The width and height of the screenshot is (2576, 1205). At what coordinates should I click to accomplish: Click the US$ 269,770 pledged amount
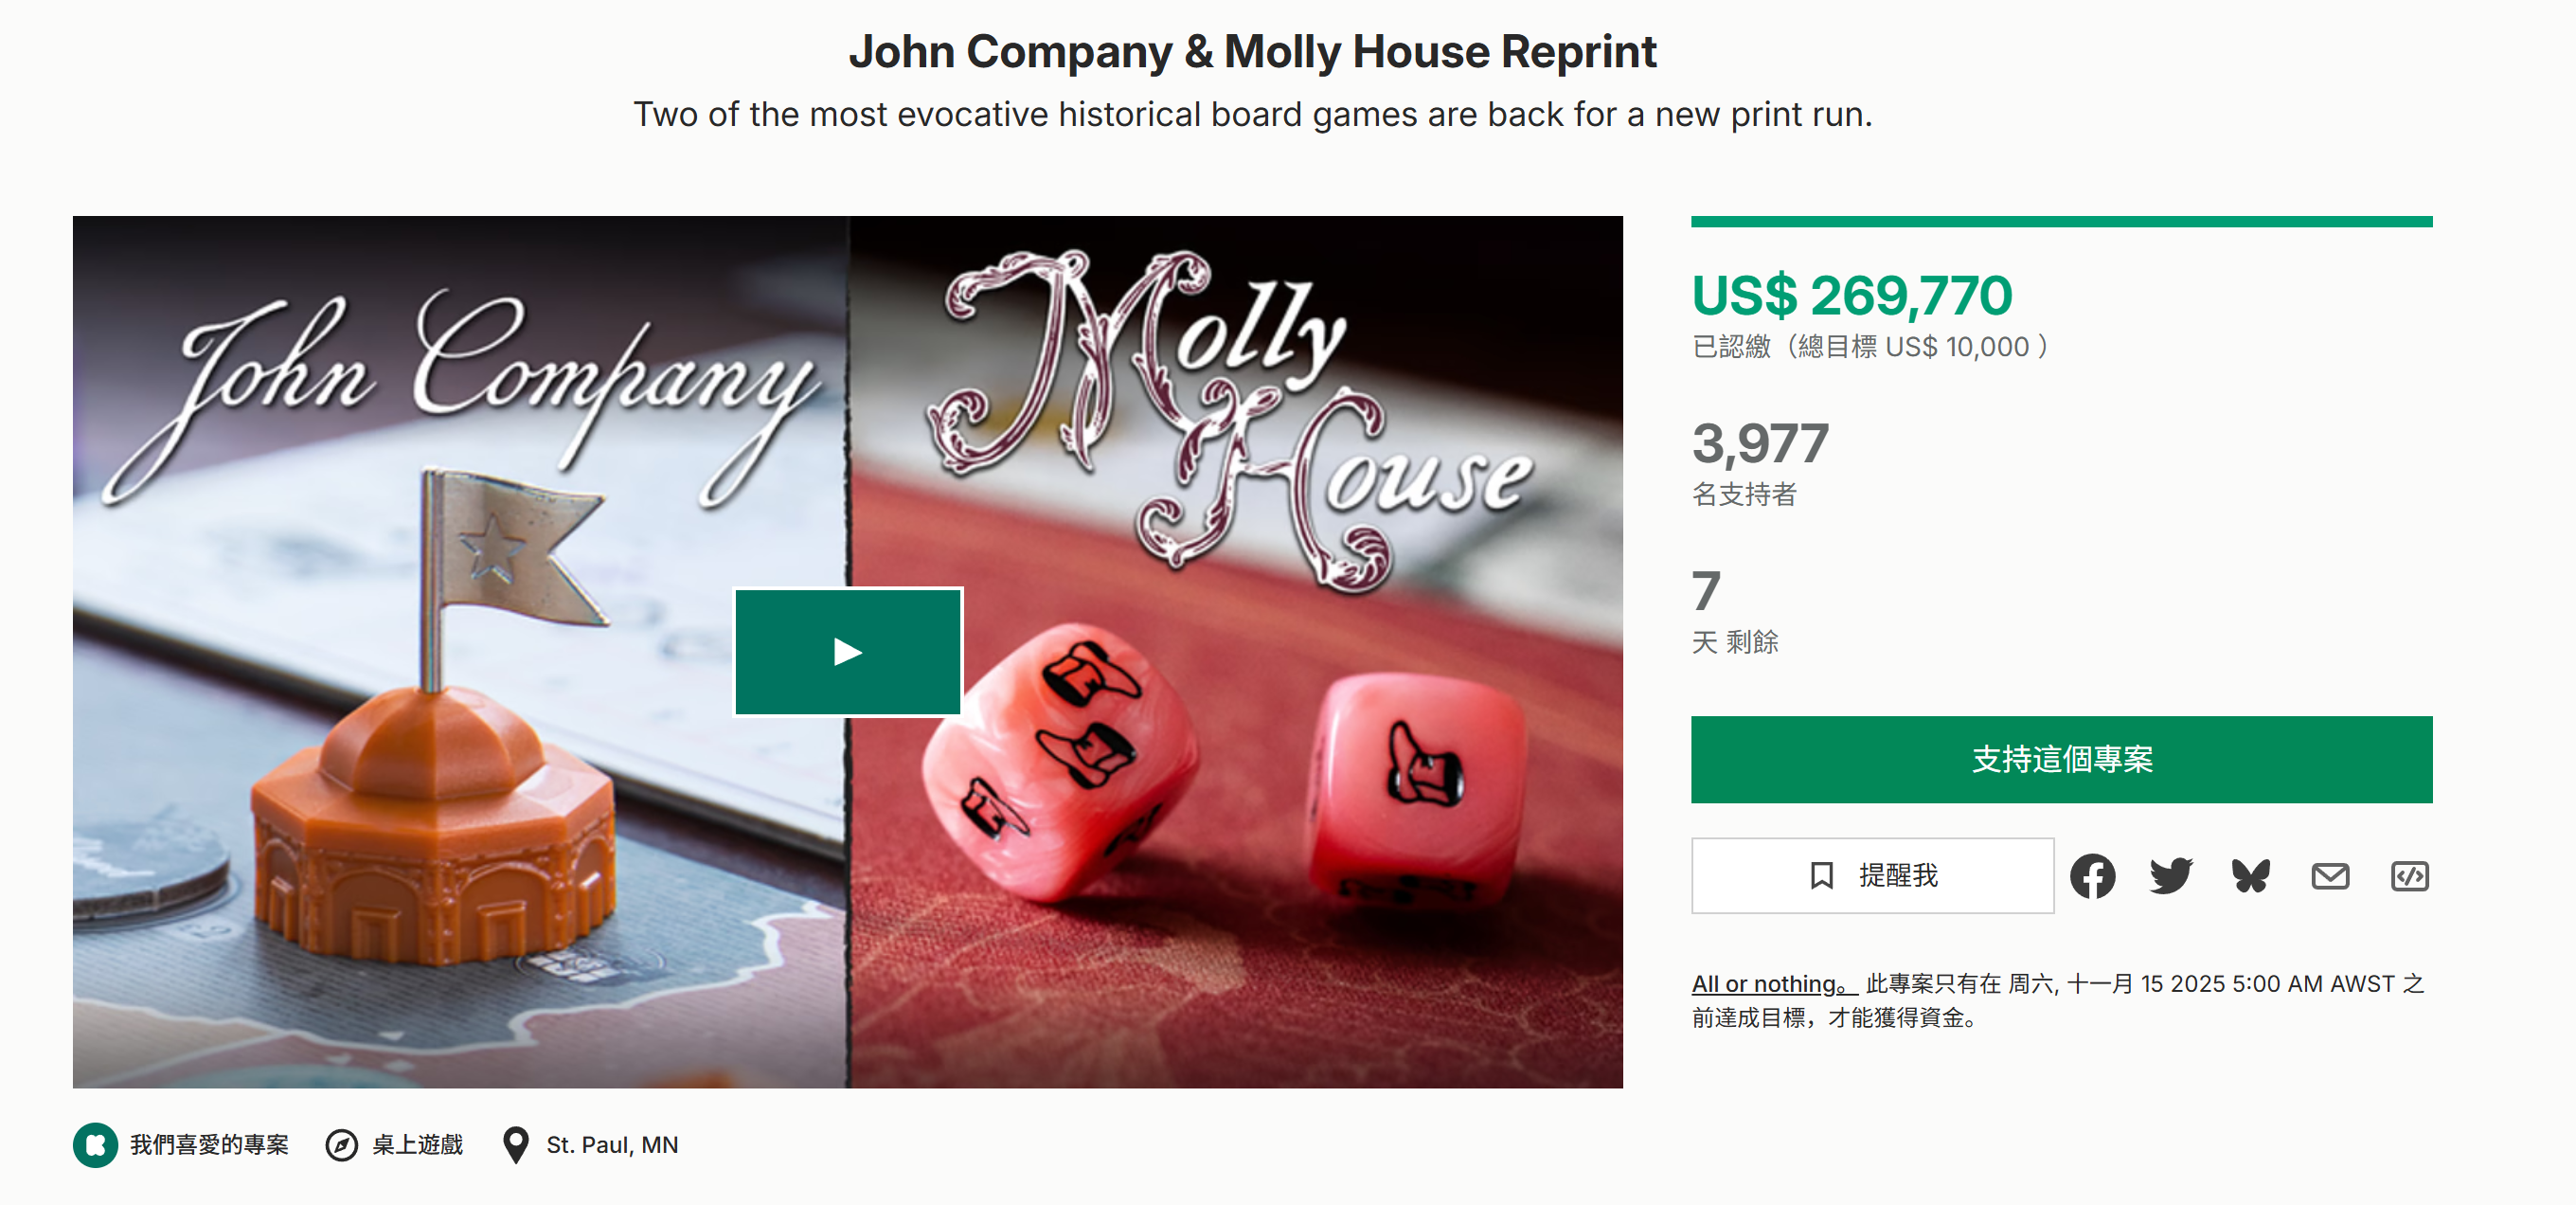click(1851, 296)
